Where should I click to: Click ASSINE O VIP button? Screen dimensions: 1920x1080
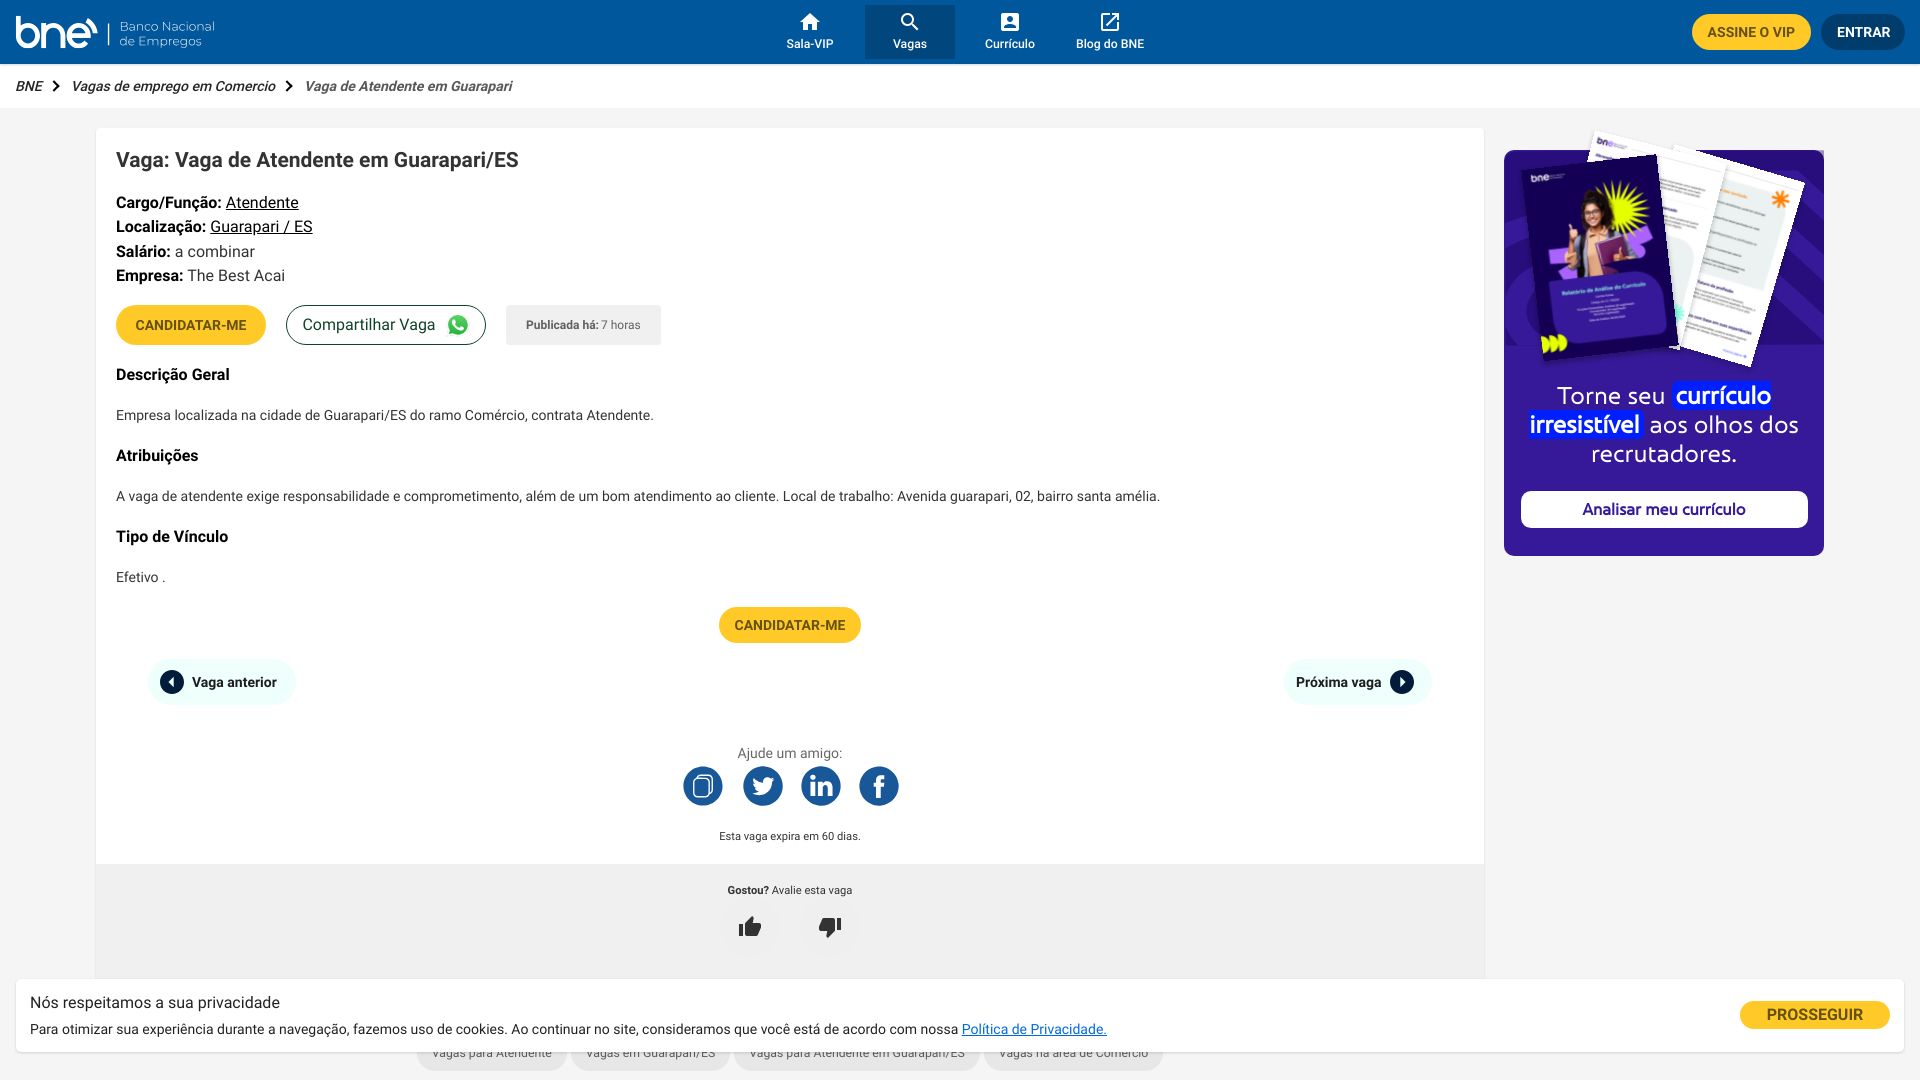1751,32
